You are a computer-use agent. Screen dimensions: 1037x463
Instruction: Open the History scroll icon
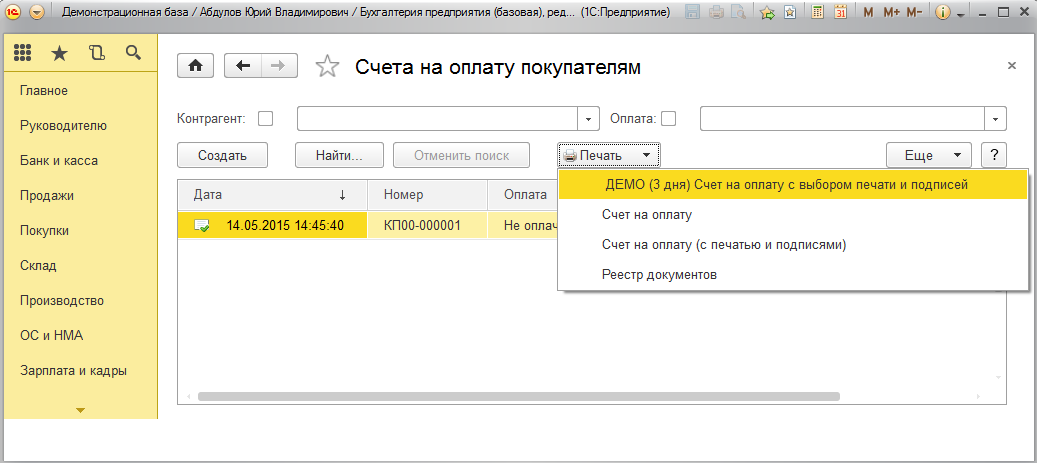point(96,53)
